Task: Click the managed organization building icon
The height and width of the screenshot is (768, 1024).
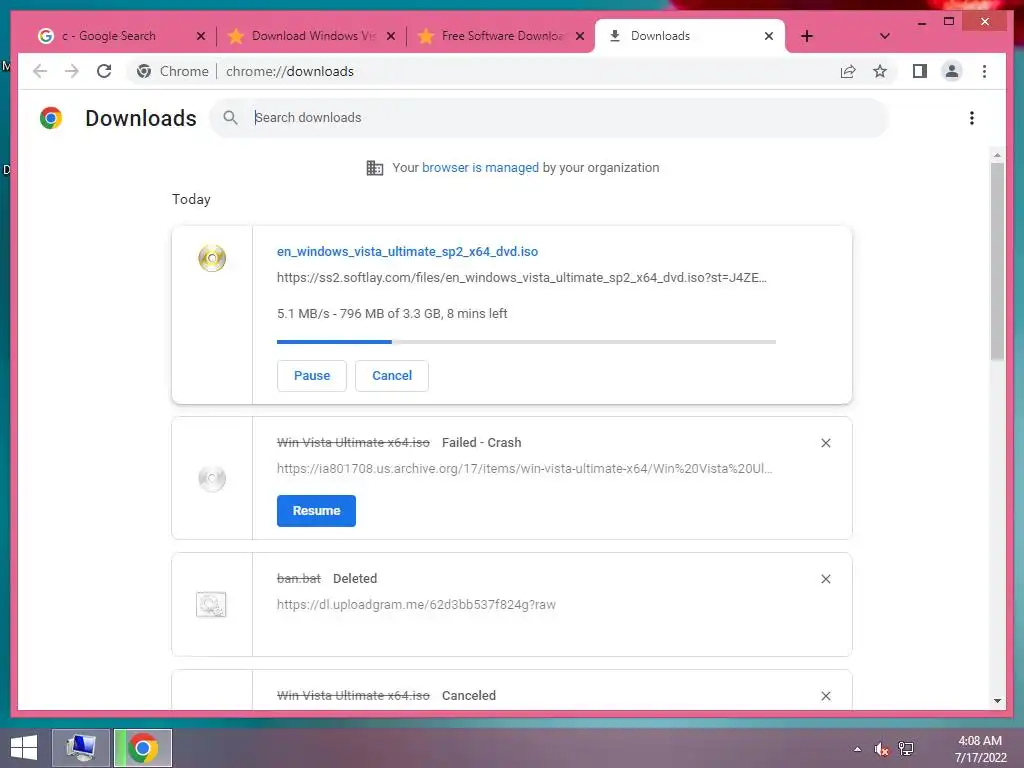Action: tap(375, 168)
